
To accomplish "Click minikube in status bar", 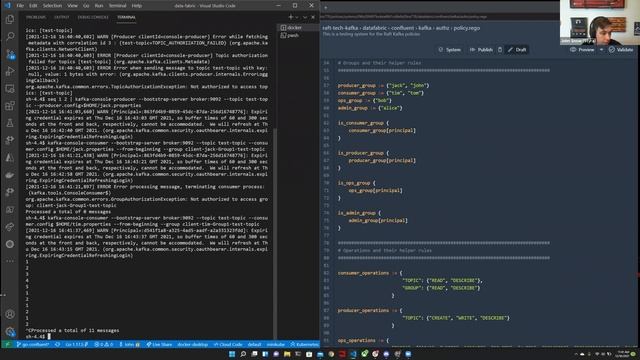I will coord(276,344).
